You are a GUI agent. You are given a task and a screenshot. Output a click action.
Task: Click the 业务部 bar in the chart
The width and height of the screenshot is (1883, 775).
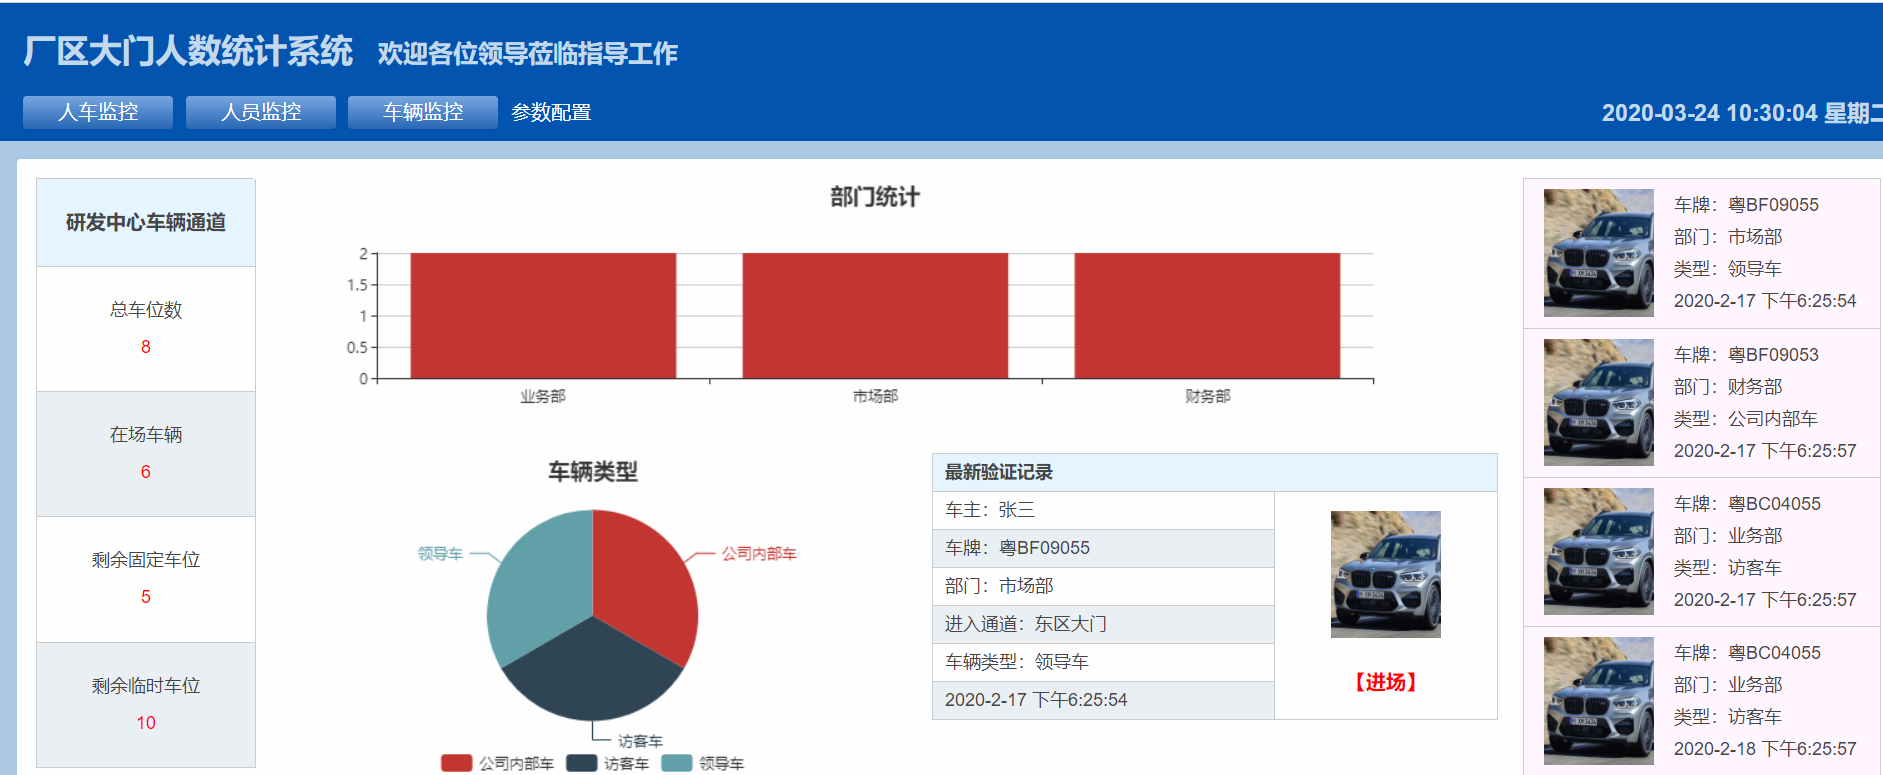point(543,316)
